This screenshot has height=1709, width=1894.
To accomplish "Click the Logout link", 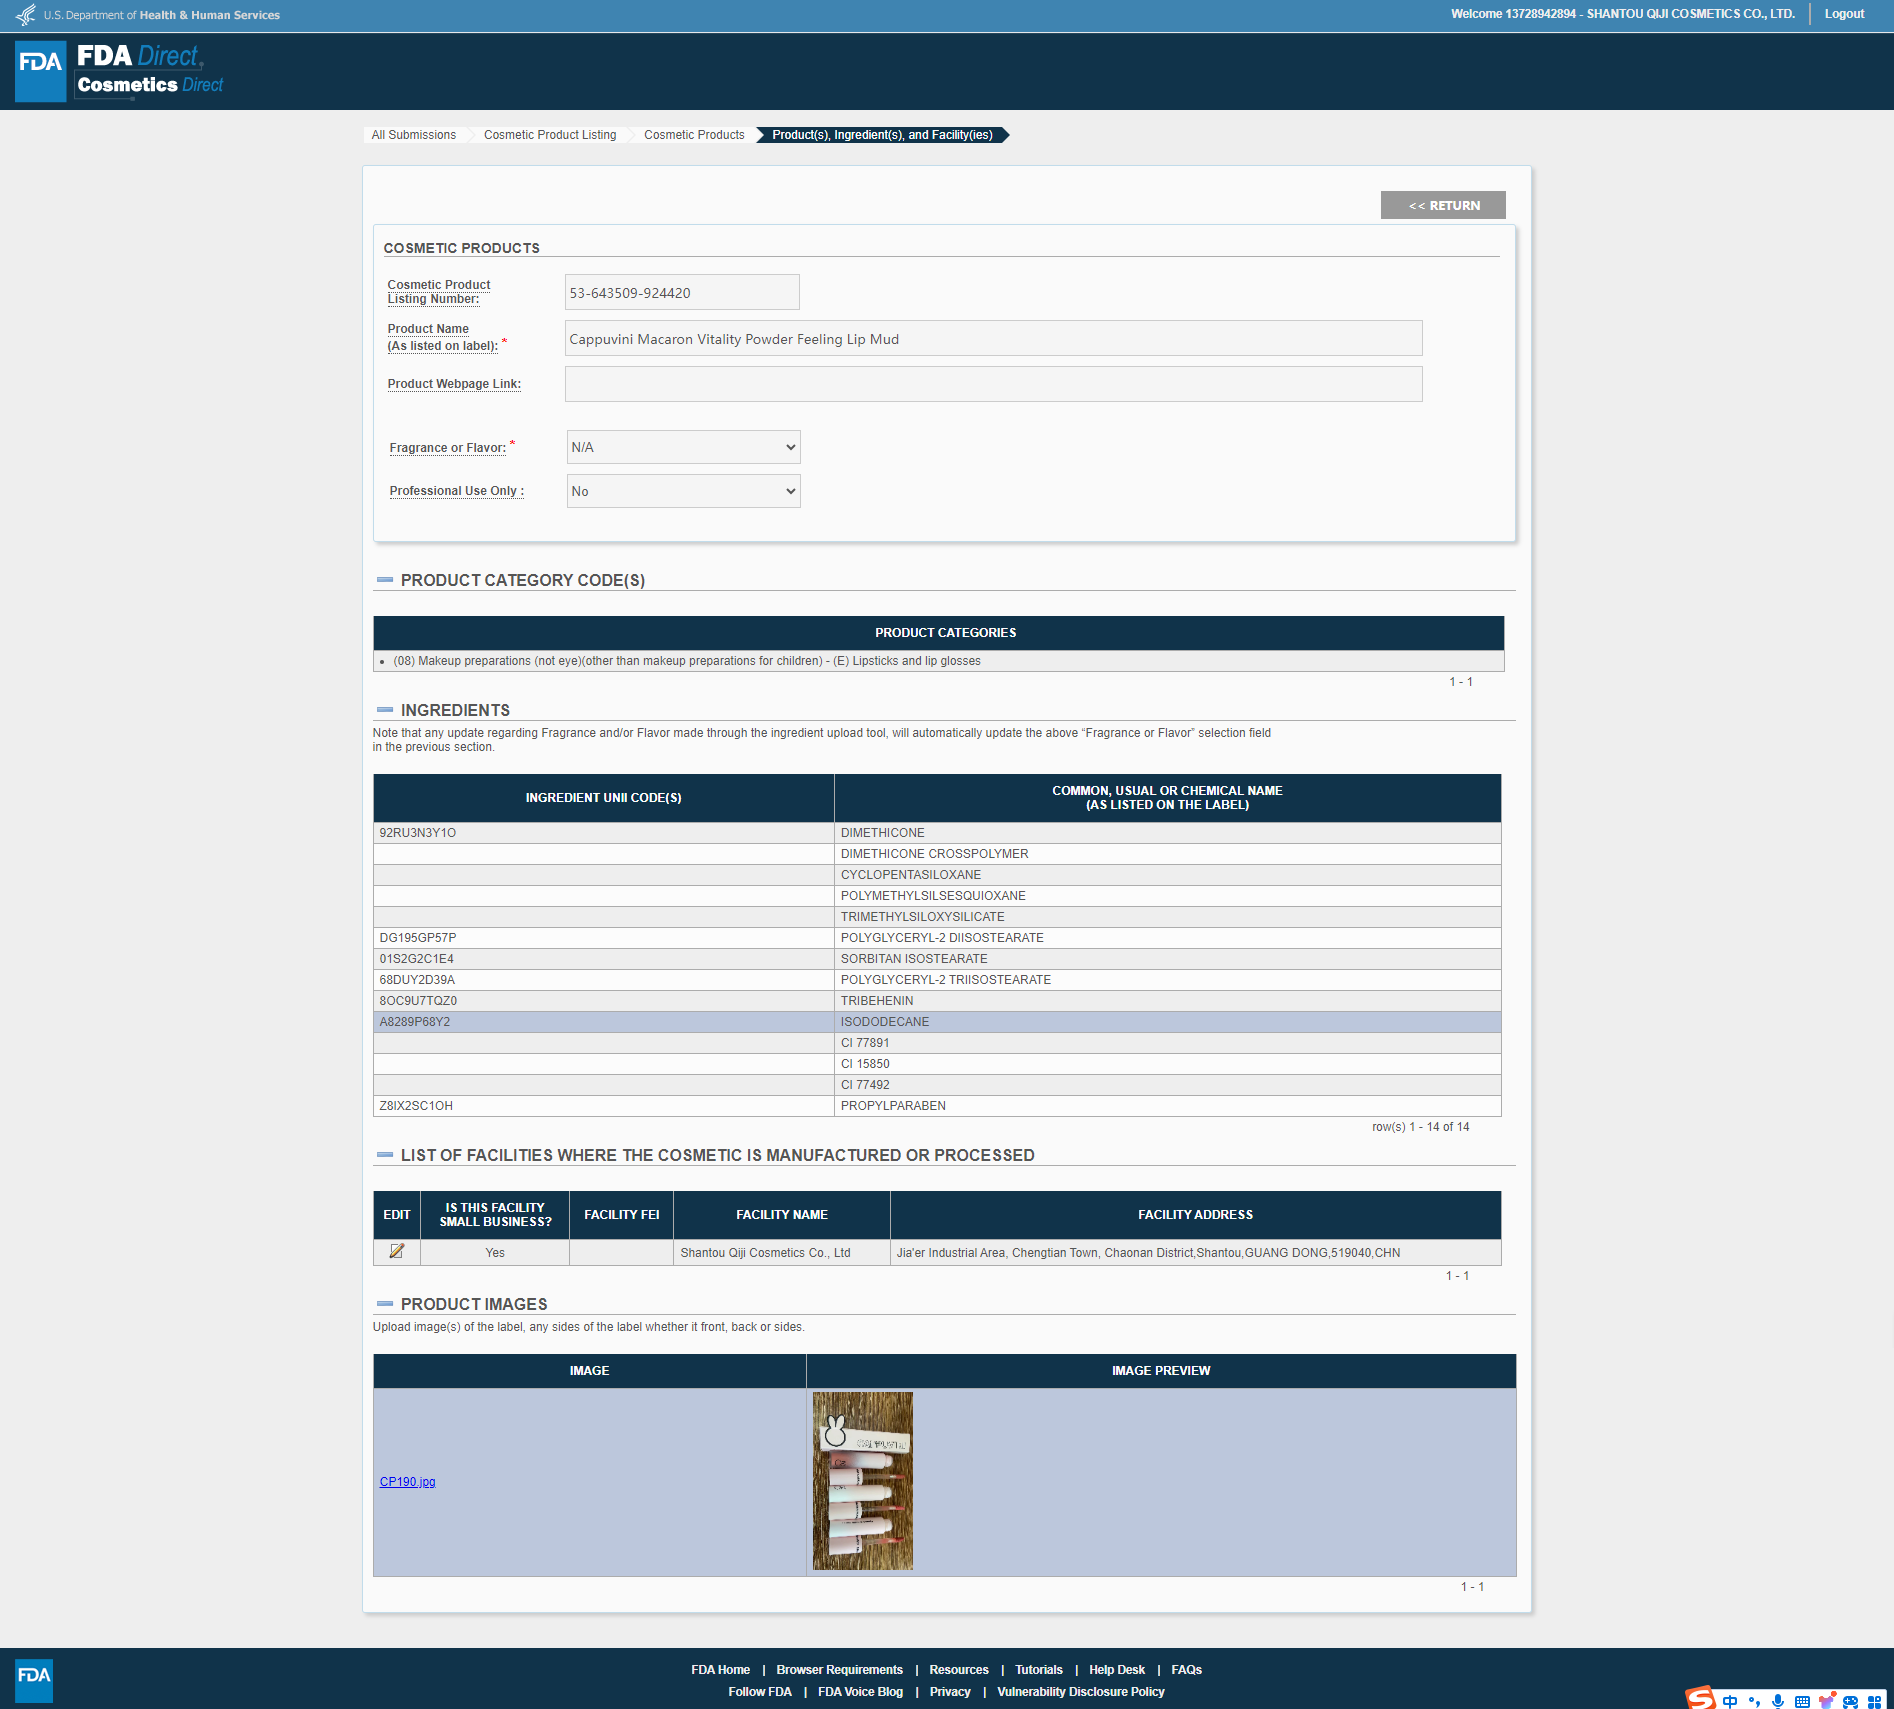I will [1844, 14].
